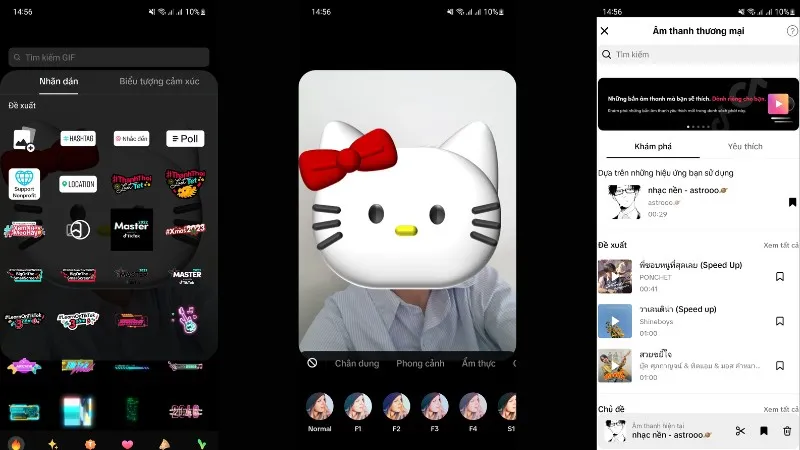Close the Âm thanh thương mại screen
800x450 pixels.
(604, 31)
